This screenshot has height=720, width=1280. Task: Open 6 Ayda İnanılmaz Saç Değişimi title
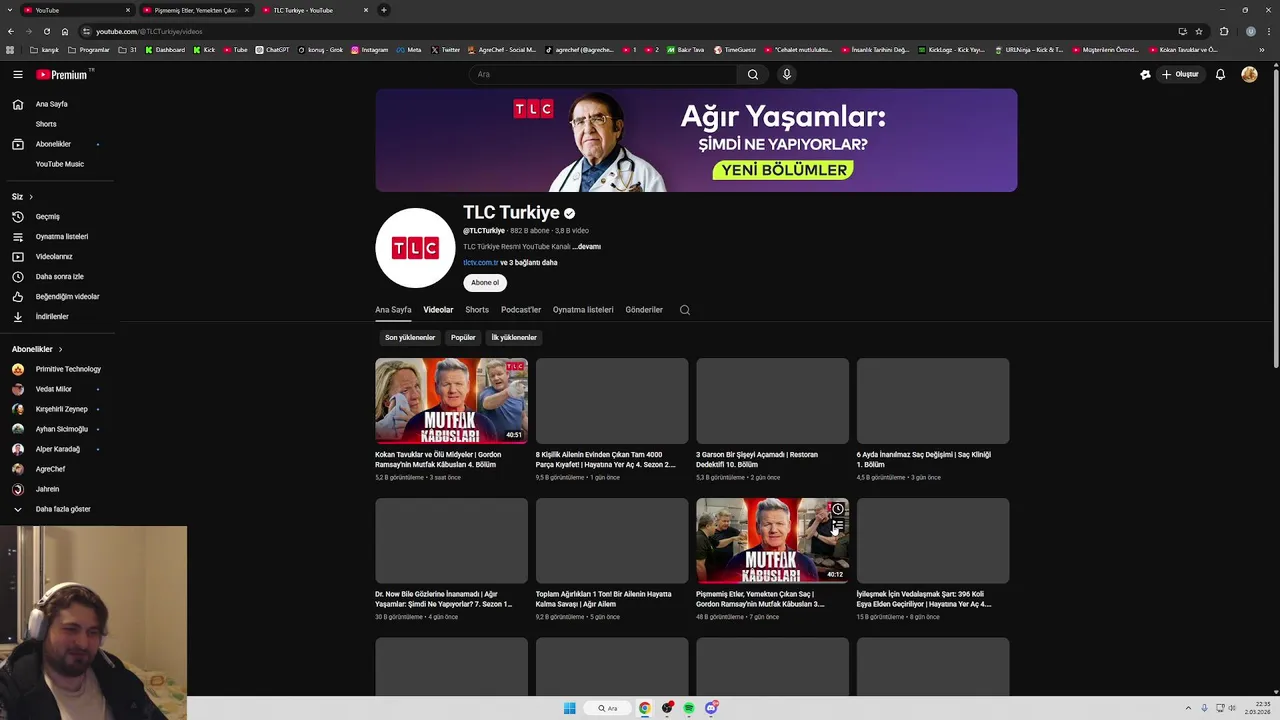click(x=924, y=460)
